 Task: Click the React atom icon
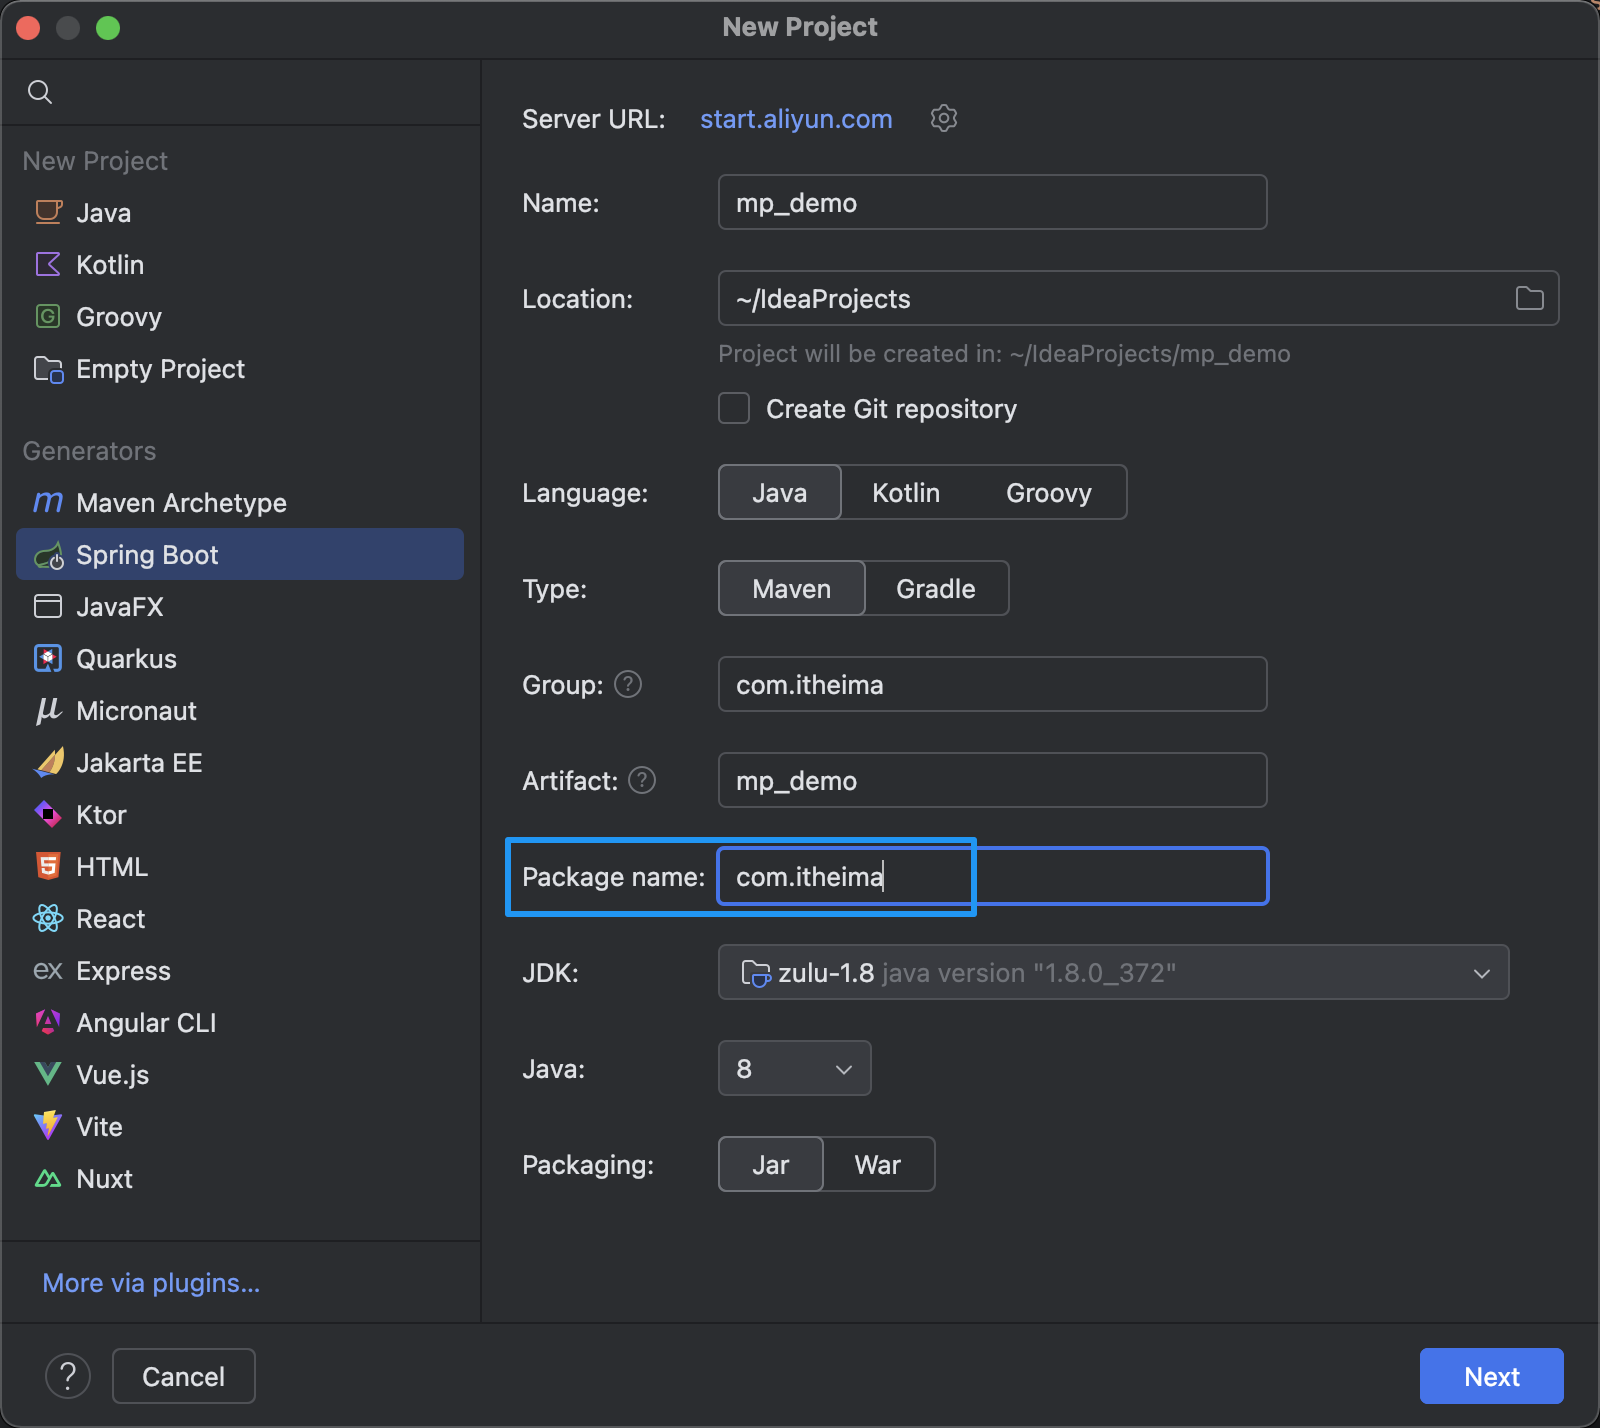coord(48,918)
